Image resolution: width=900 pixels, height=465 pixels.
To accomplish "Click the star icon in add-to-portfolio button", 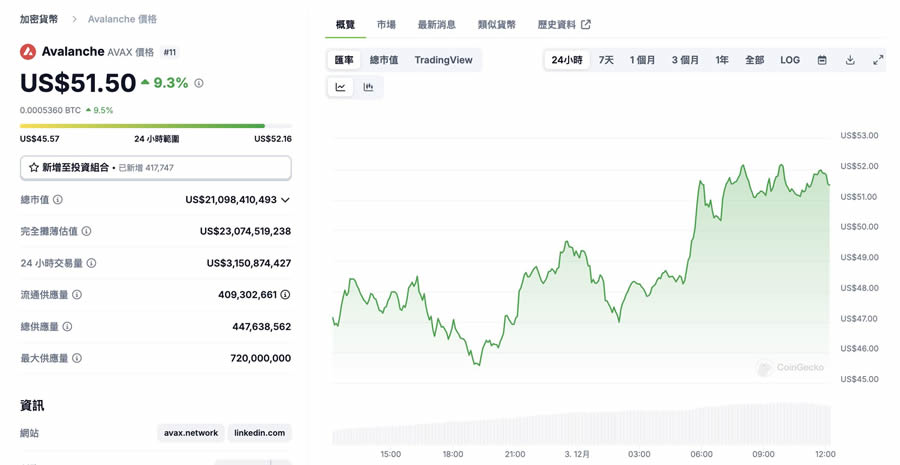I will click(x=34, y=168).
